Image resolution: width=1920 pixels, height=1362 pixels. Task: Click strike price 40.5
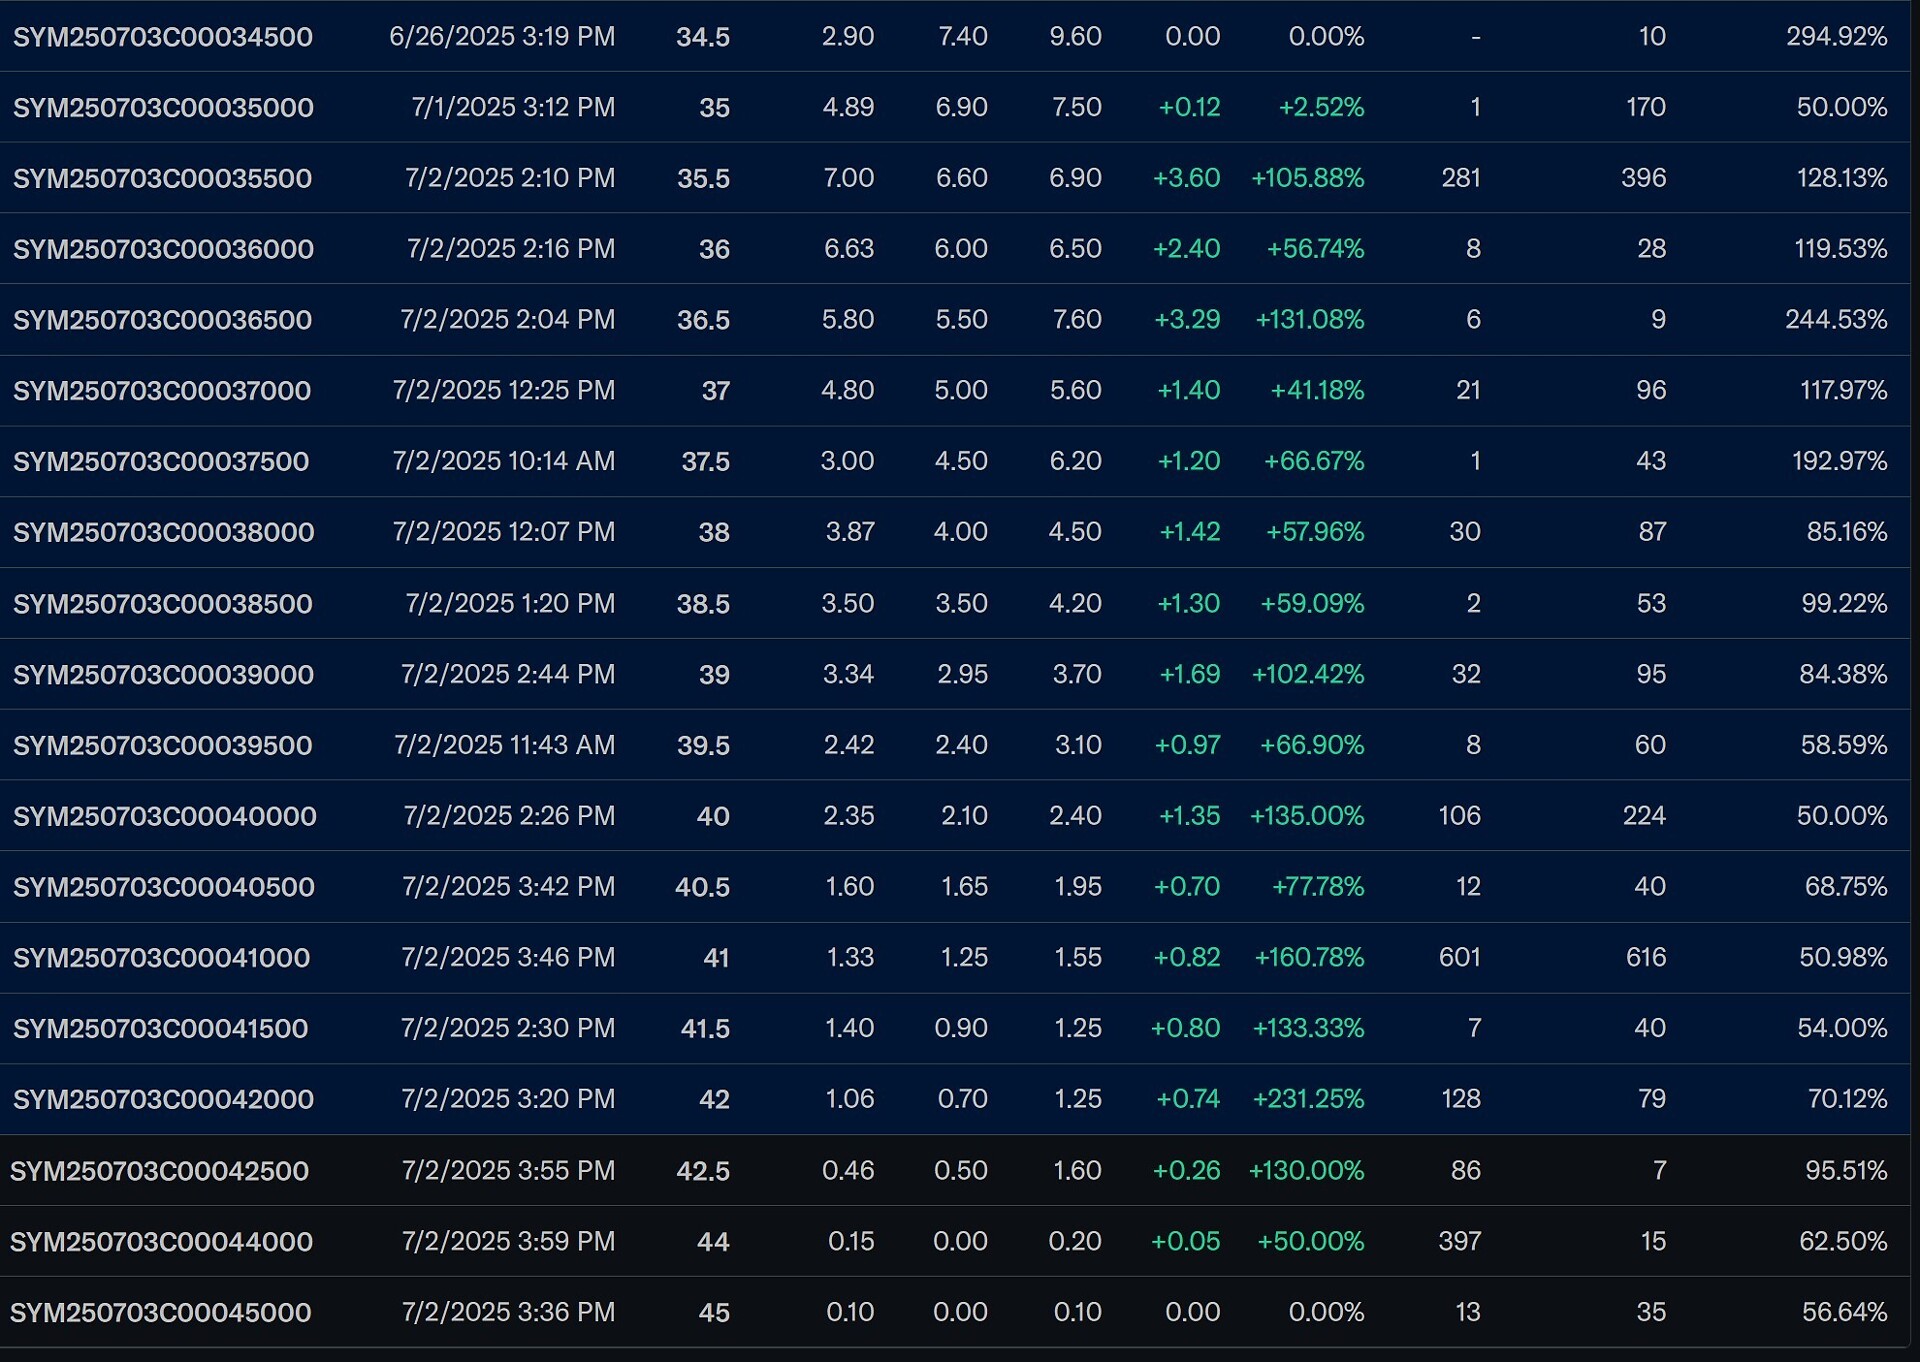[702, 887]
